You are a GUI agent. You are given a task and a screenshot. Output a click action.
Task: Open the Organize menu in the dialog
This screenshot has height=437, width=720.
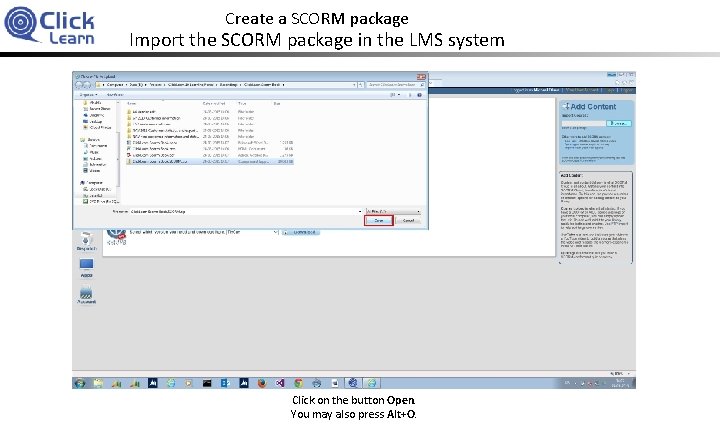[88, 95]
